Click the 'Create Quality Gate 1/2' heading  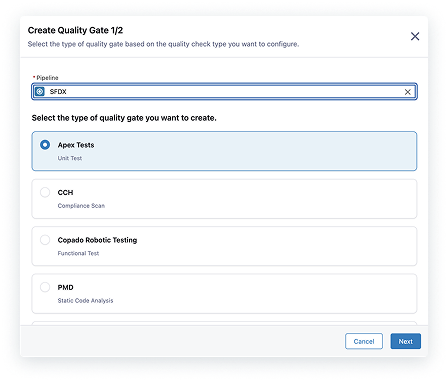[75, 30]
